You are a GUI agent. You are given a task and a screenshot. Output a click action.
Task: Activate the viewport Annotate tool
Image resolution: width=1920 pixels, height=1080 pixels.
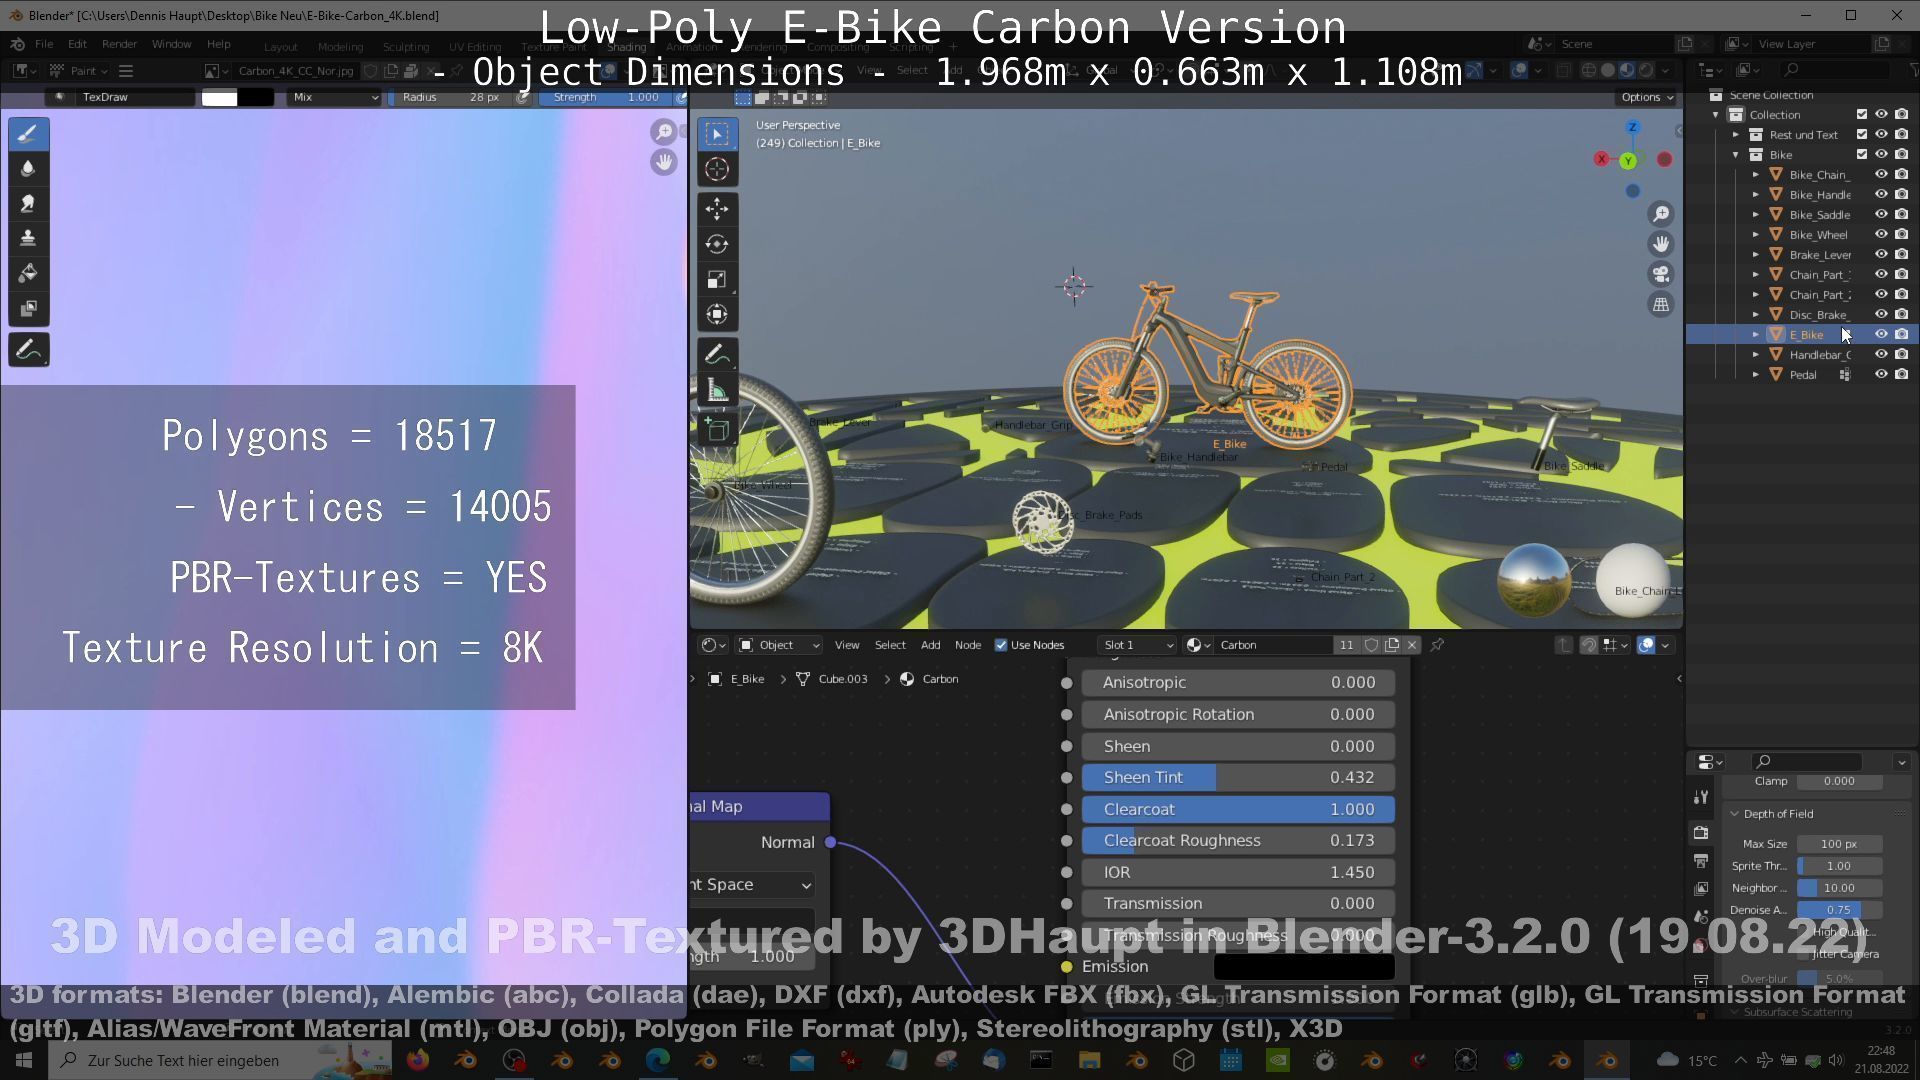717,355
